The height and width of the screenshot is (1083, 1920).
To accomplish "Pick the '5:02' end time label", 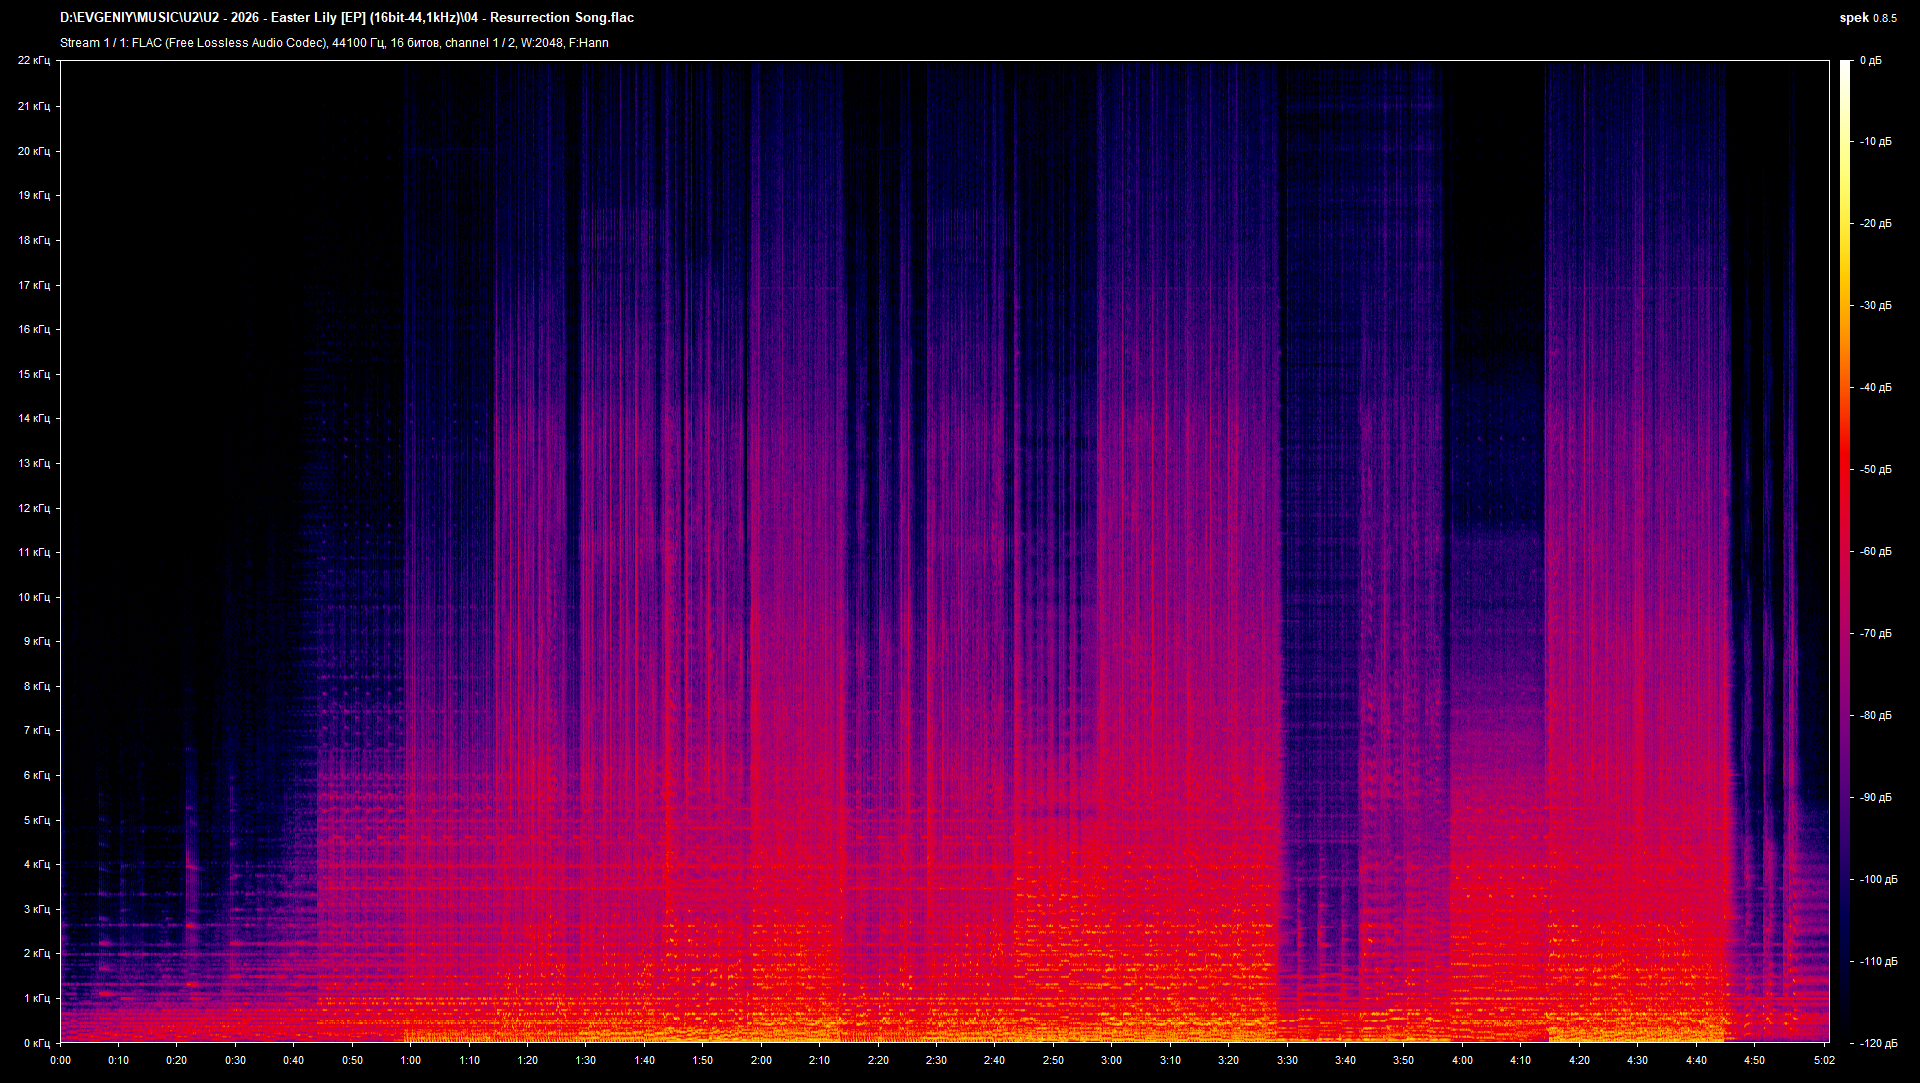I will 1824,1060.
